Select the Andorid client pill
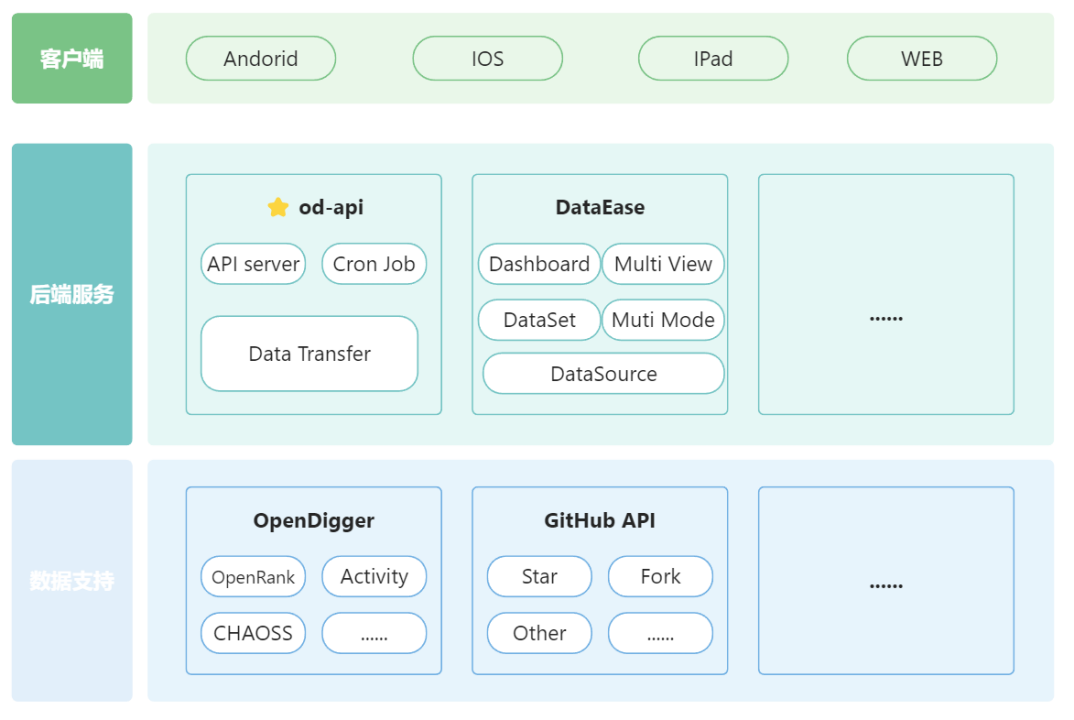 point(261,59)
